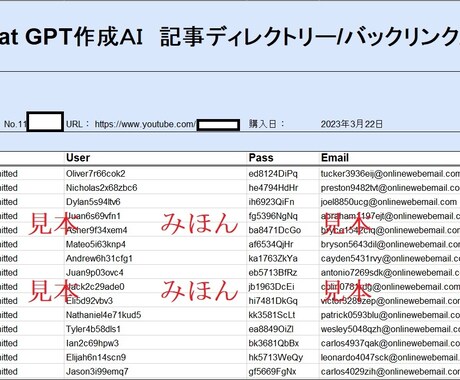Click the Email column header

tap(335, 158)
